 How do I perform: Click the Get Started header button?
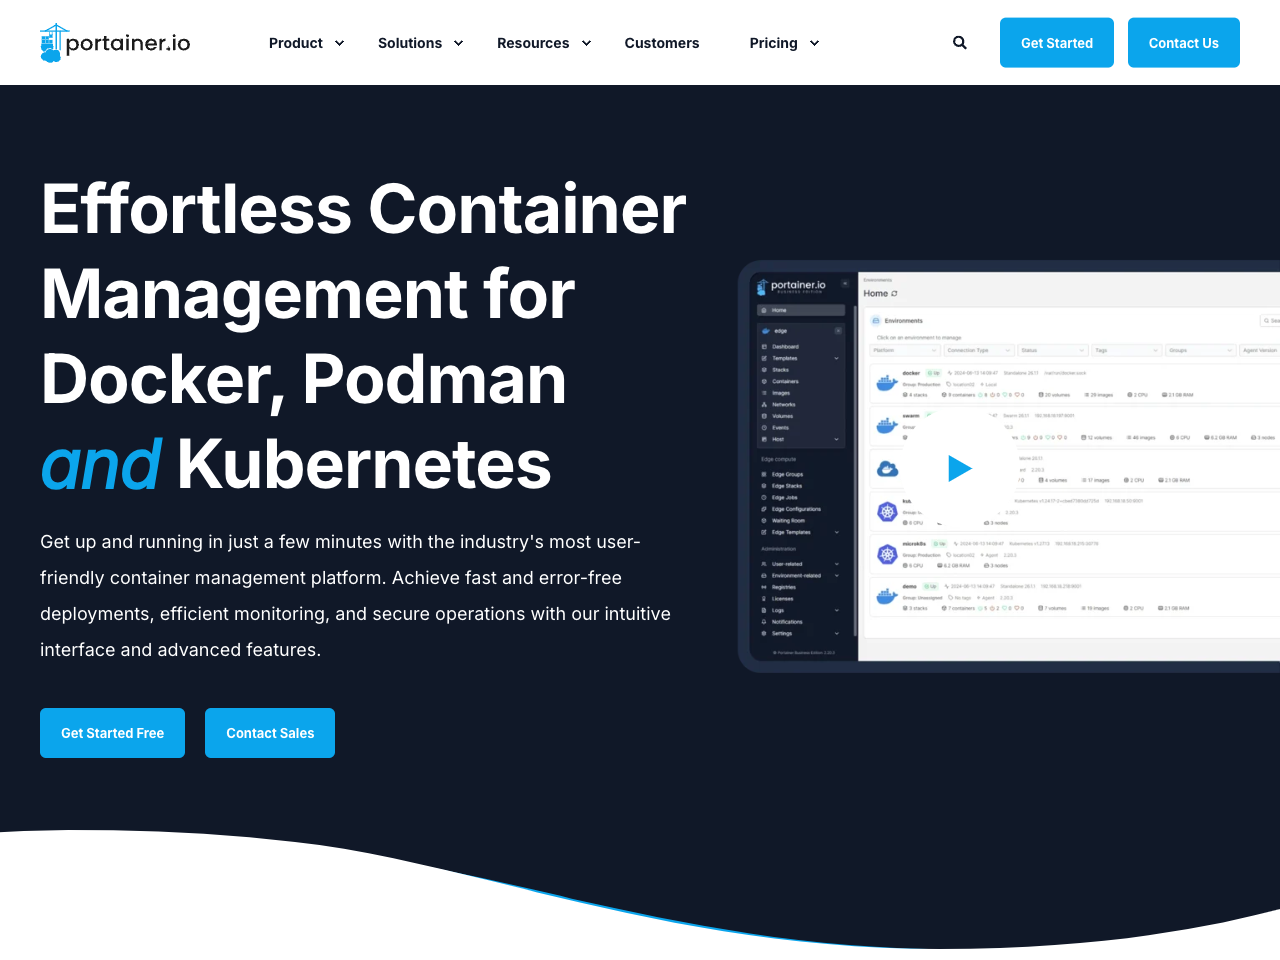click(x=1057, y=43)
